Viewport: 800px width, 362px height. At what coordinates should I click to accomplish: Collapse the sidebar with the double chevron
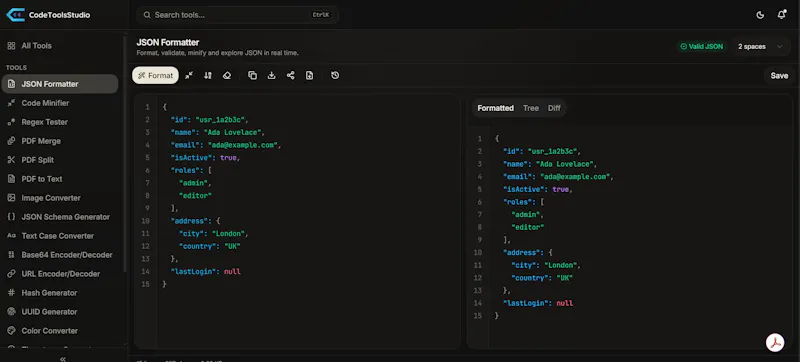(63, 359)
